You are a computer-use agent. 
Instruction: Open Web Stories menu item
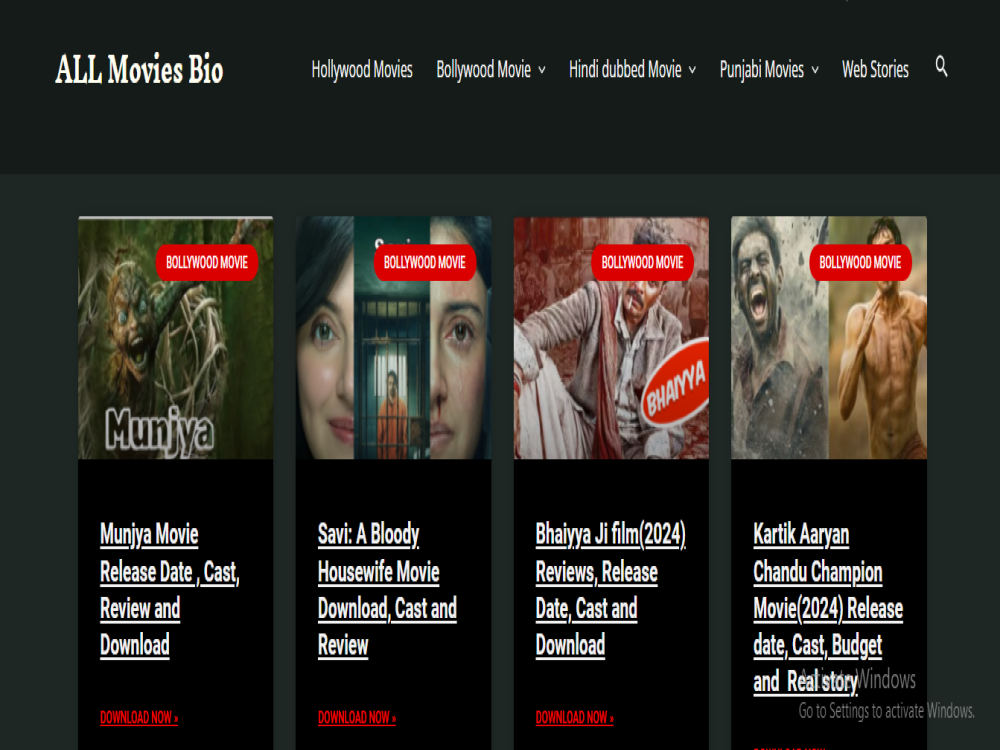click(875, 69)
